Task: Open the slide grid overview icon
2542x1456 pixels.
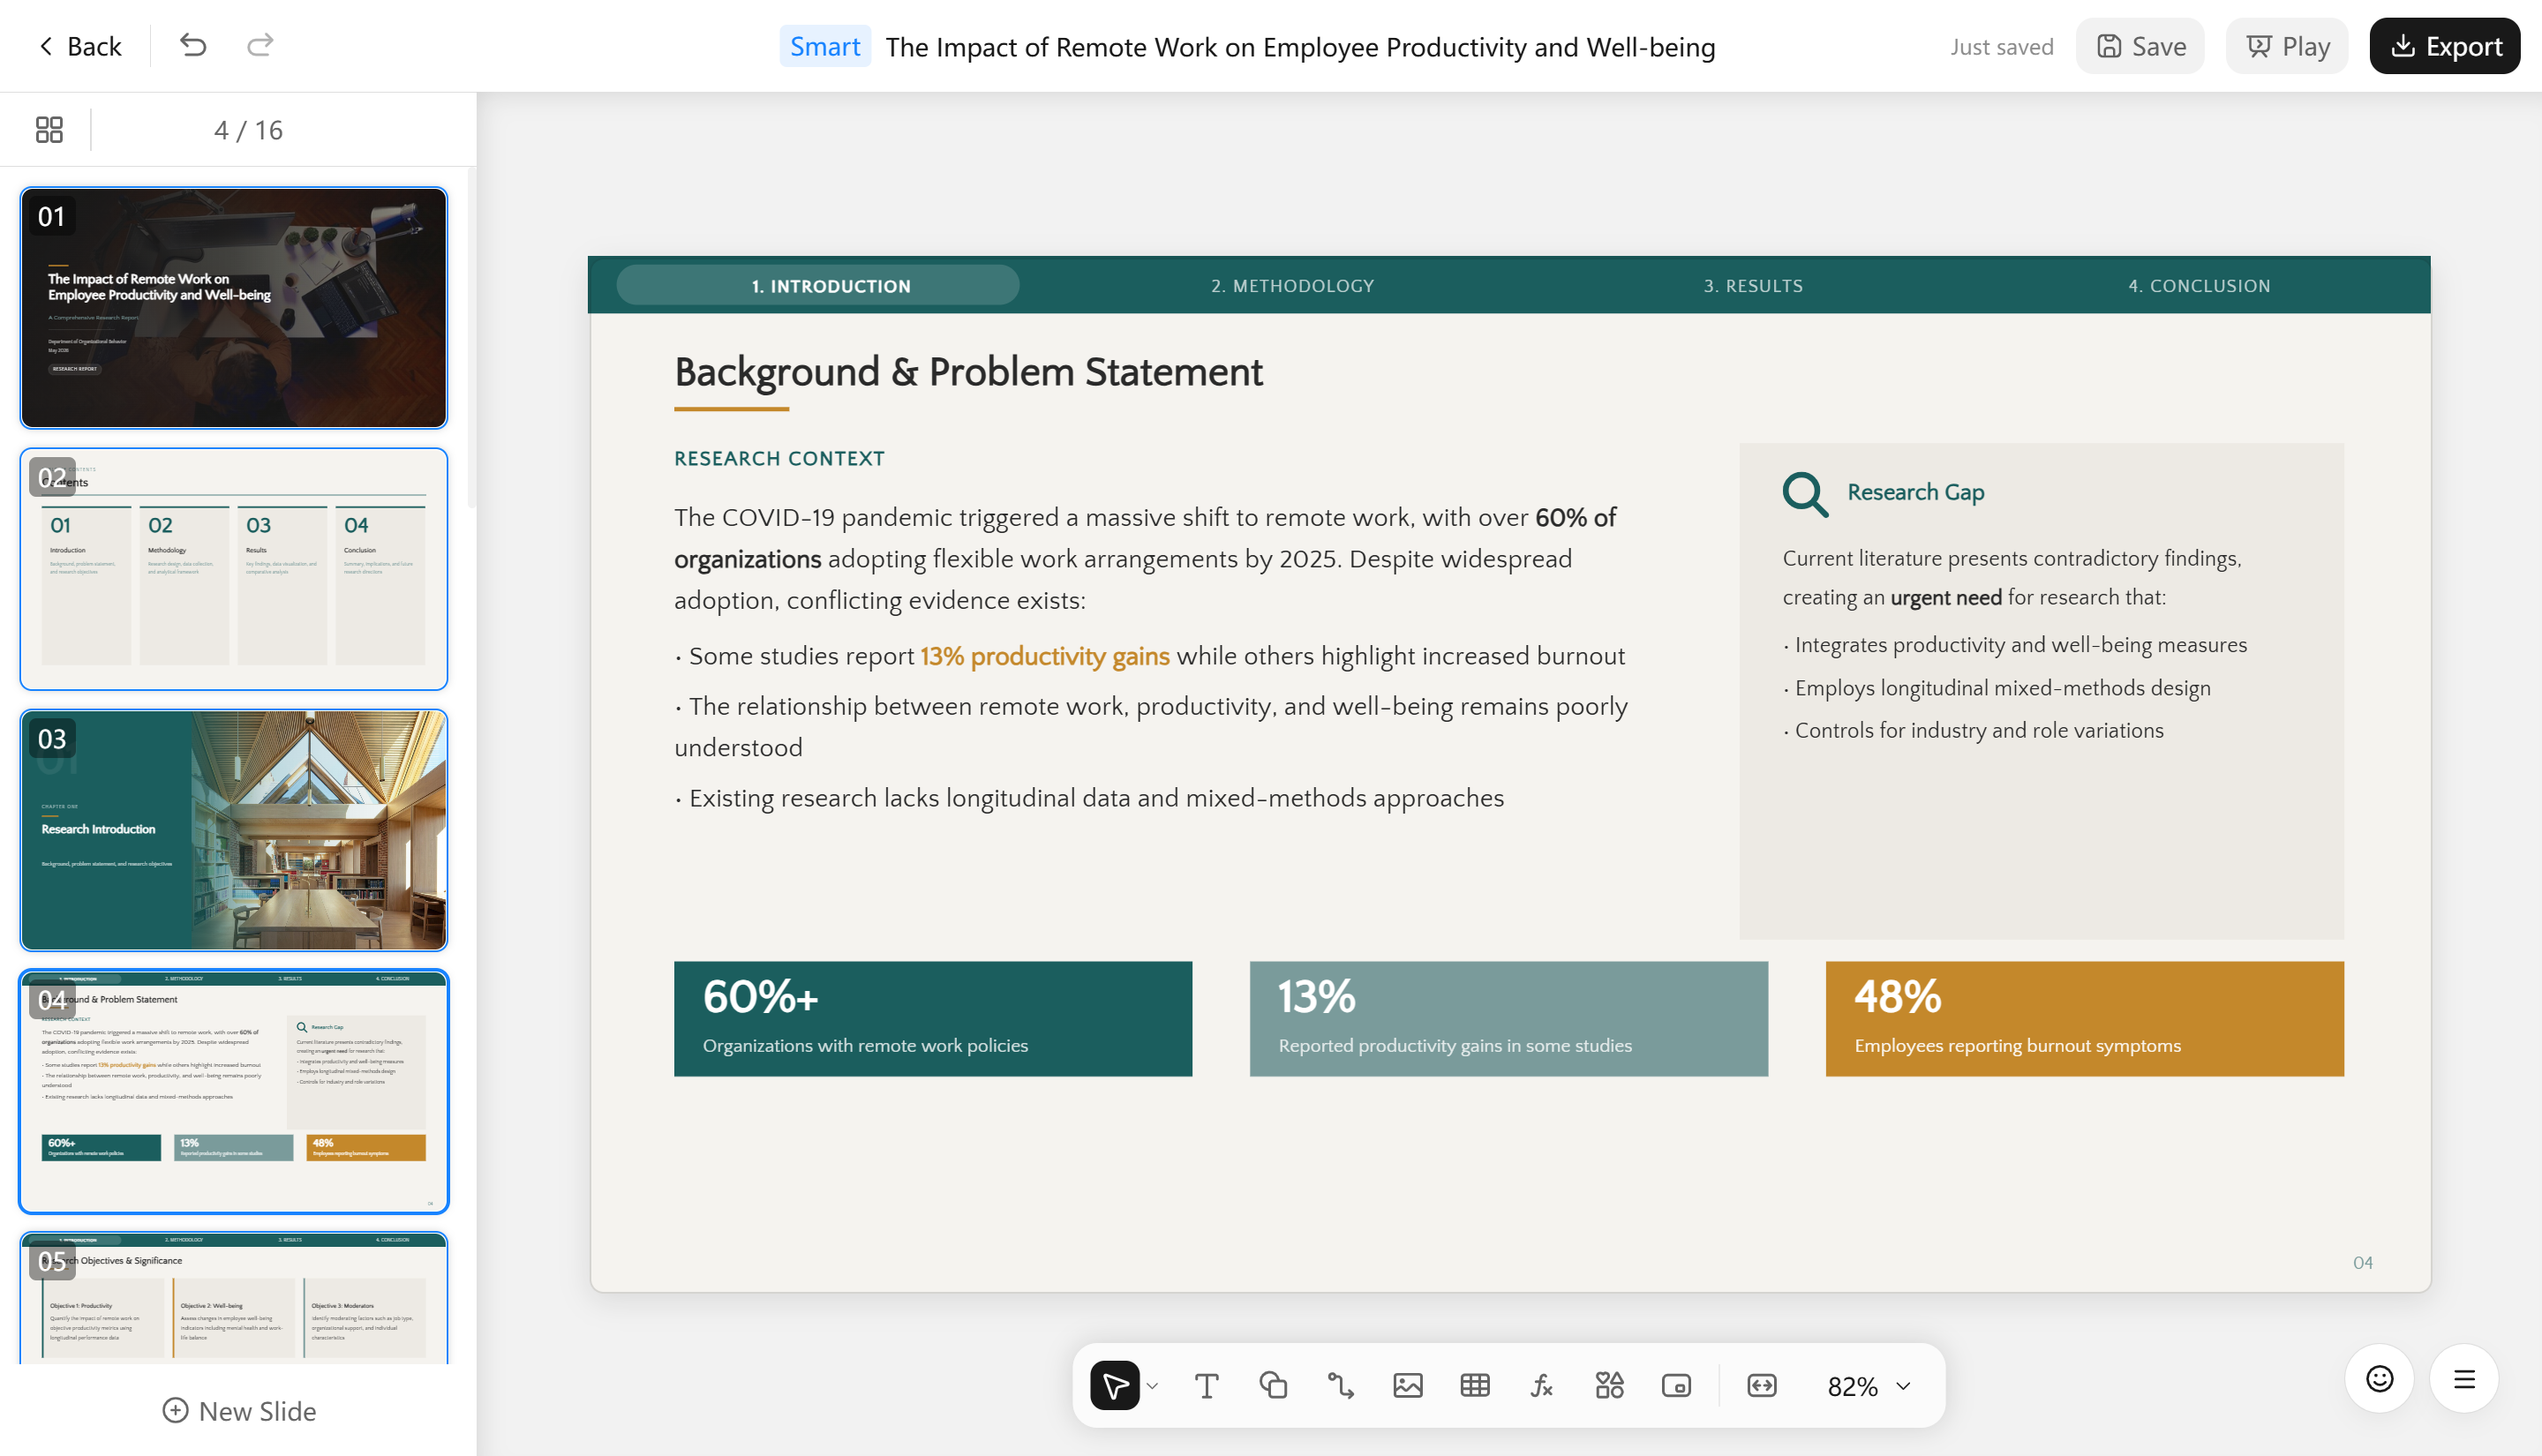Action: pyautogui.click(x=49, y=130)
